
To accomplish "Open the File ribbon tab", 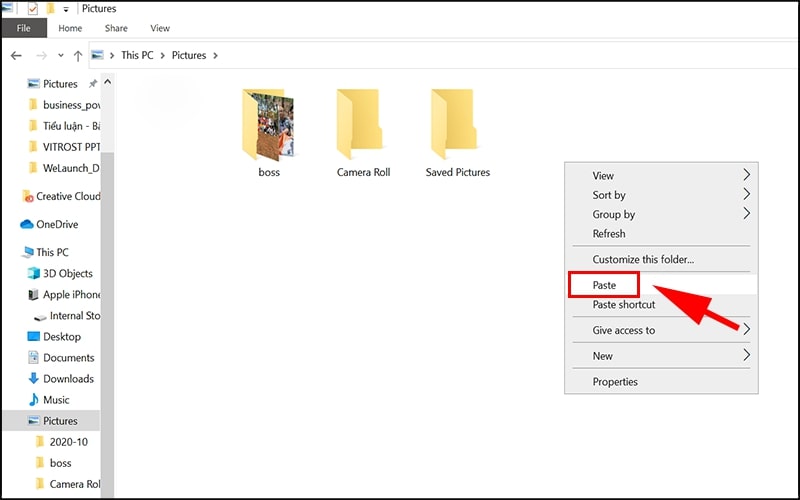I will 23,28.
